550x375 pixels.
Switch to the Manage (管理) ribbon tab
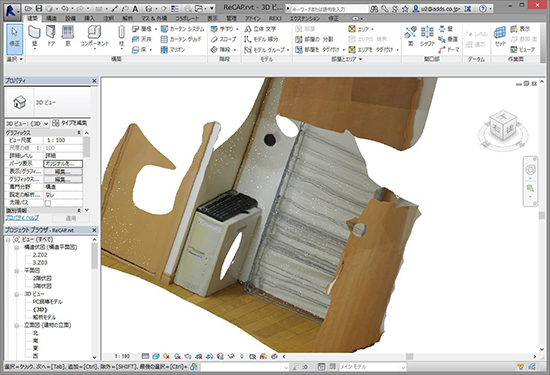(232, 18)
